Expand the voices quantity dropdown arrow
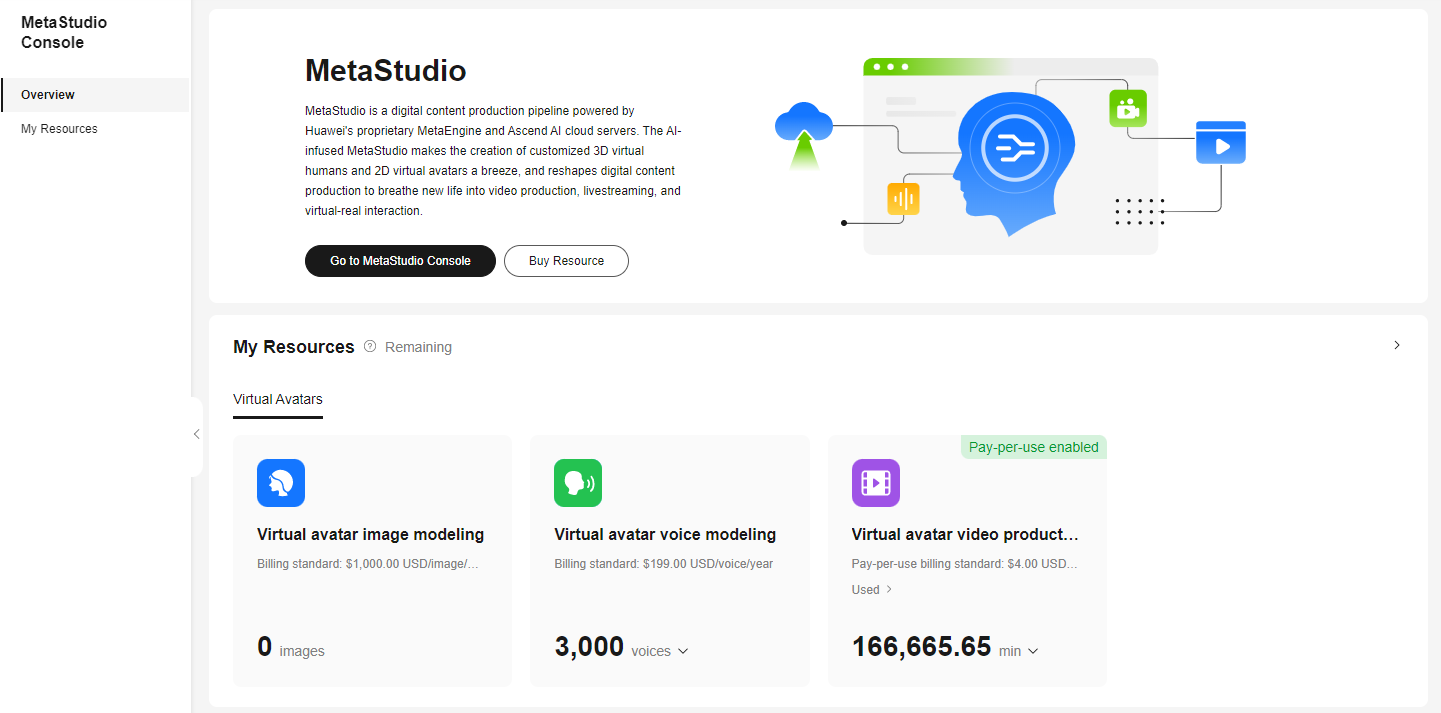The width and height of the screenshot is (1441, 713). pyautogui.click(x=683, y=651)
